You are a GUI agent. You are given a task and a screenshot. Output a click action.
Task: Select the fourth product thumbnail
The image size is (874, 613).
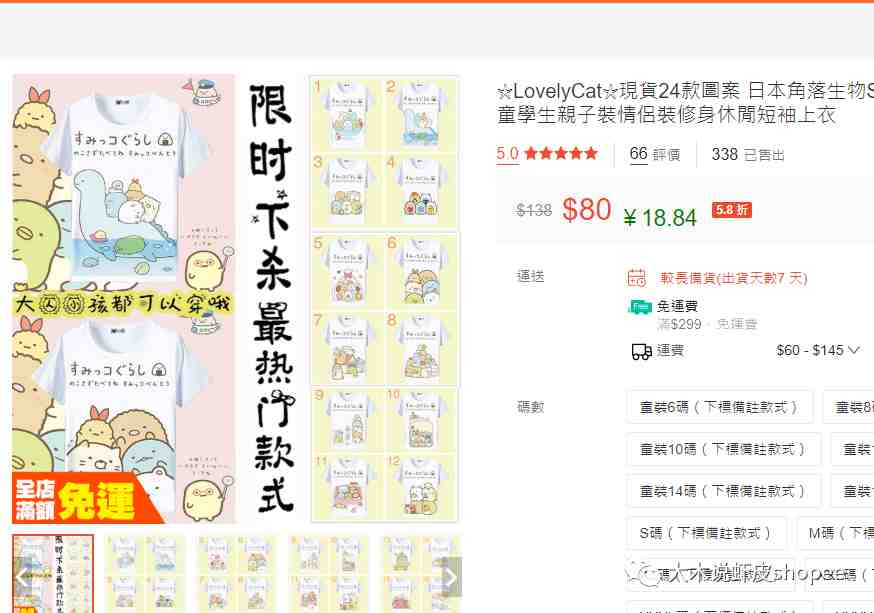point(330,574)
